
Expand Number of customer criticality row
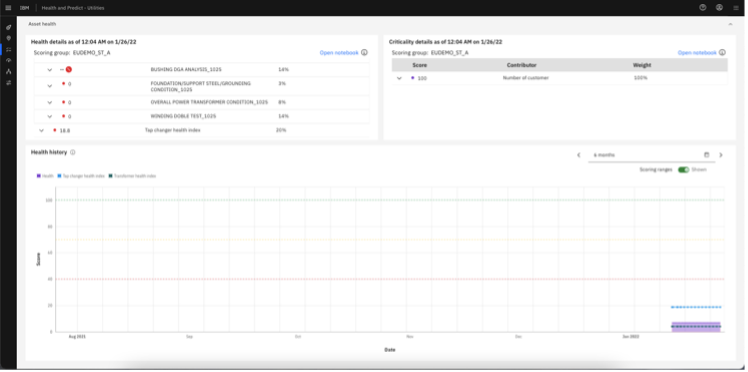coord(399,78)
